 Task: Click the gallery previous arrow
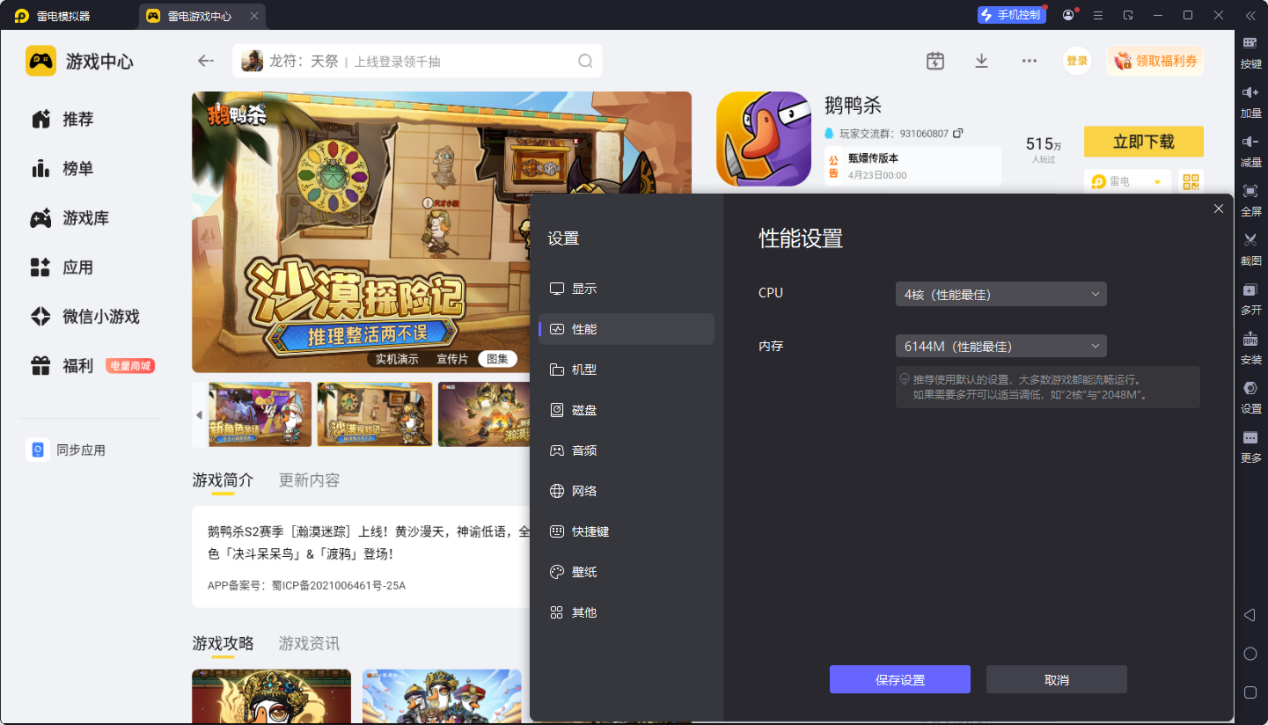coord(198,414)
